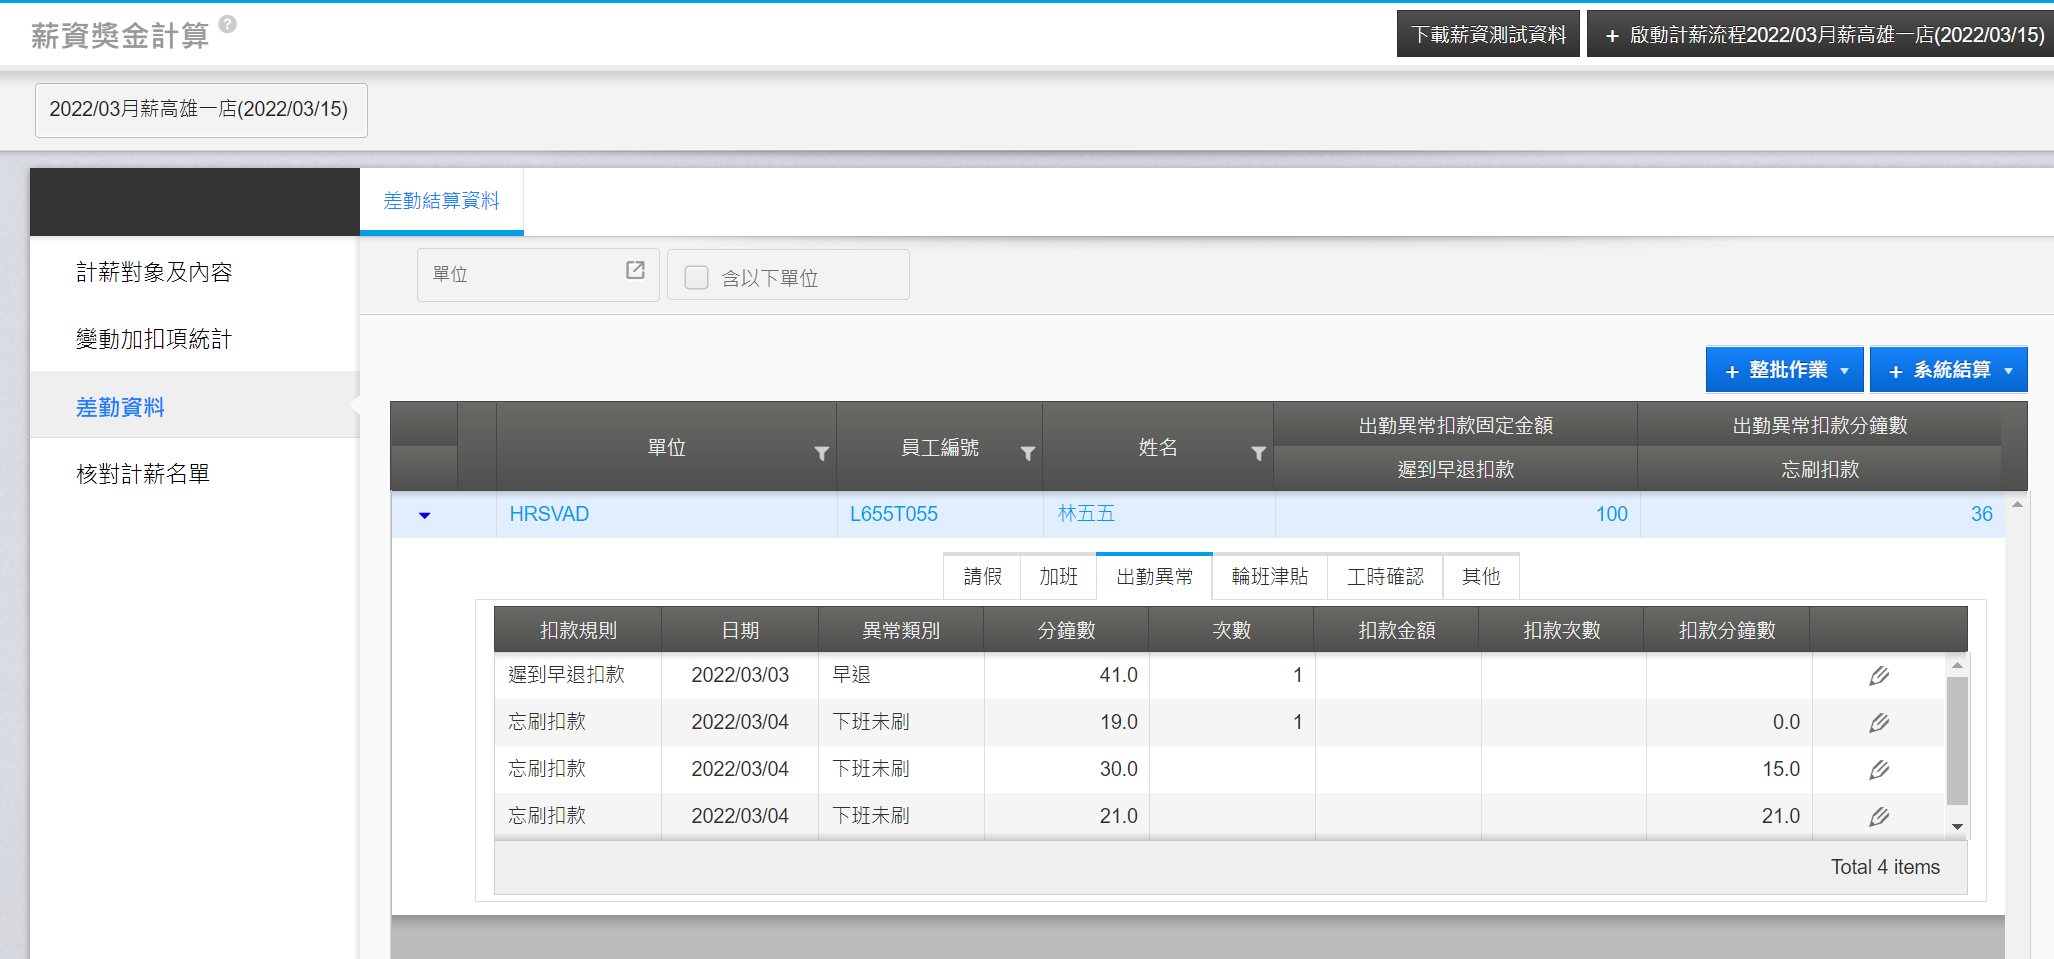Switch to the 輪班津貼 tab
This screenshot has width=2054, height=959.
tap(1269, 577)
